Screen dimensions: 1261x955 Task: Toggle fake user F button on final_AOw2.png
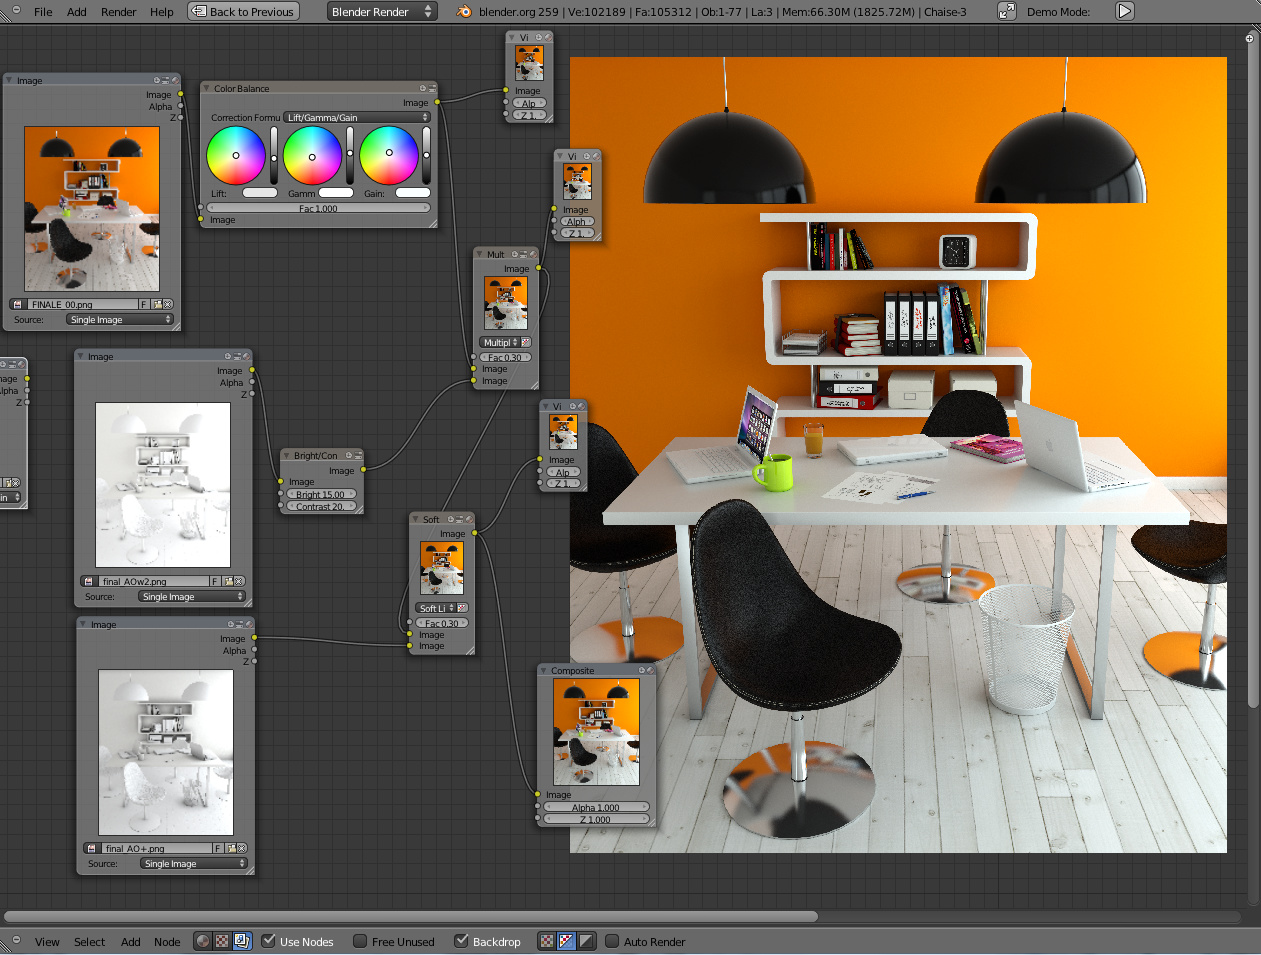pyautogui.click(x=215, y=581)
